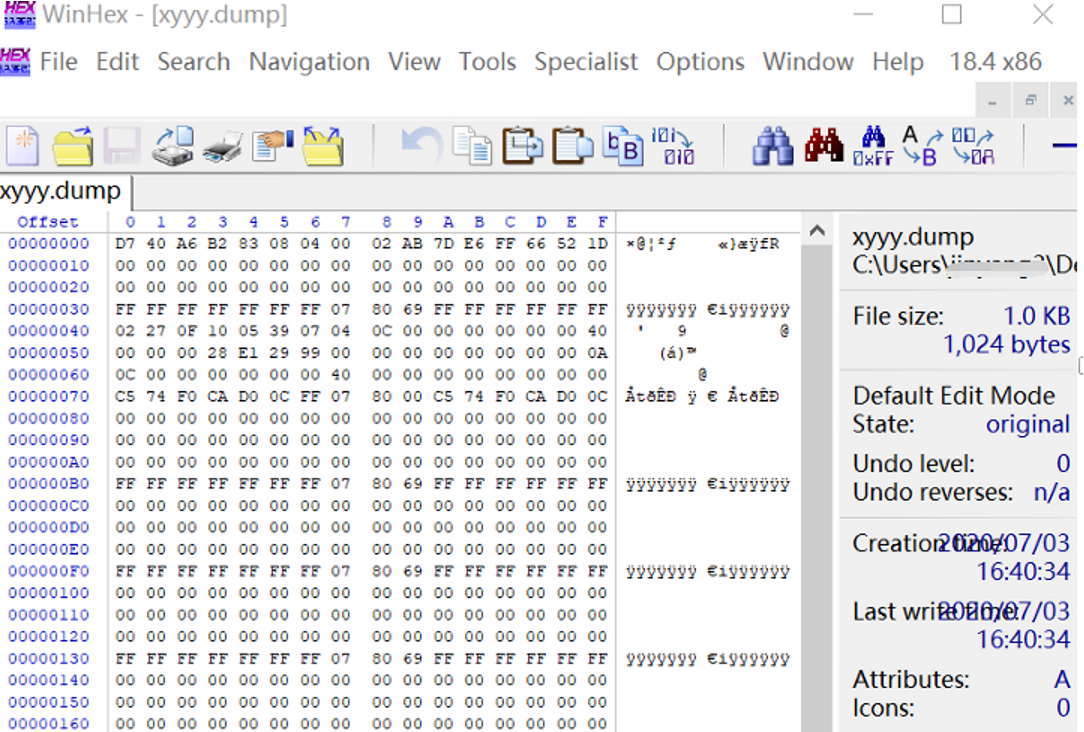Select the xyyy.dump document tab
This screenshot has width=1084, height=732.
[64, 191]
